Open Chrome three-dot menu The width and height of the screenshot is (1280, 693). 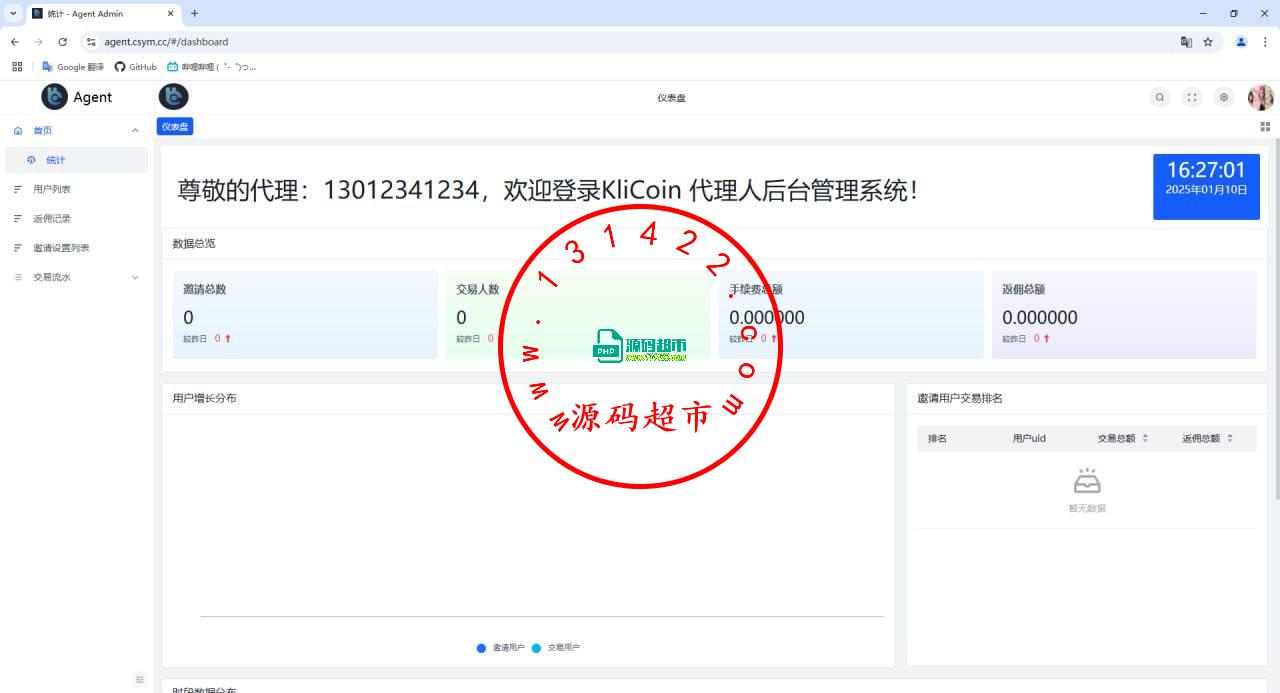coord(1266,42)
